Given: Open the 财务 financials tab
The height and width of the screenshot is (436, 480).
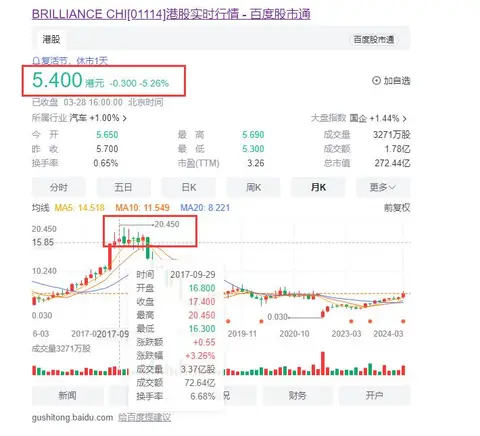Looking at the screenshot, I should pyautogui.click(x=297, y=396).
